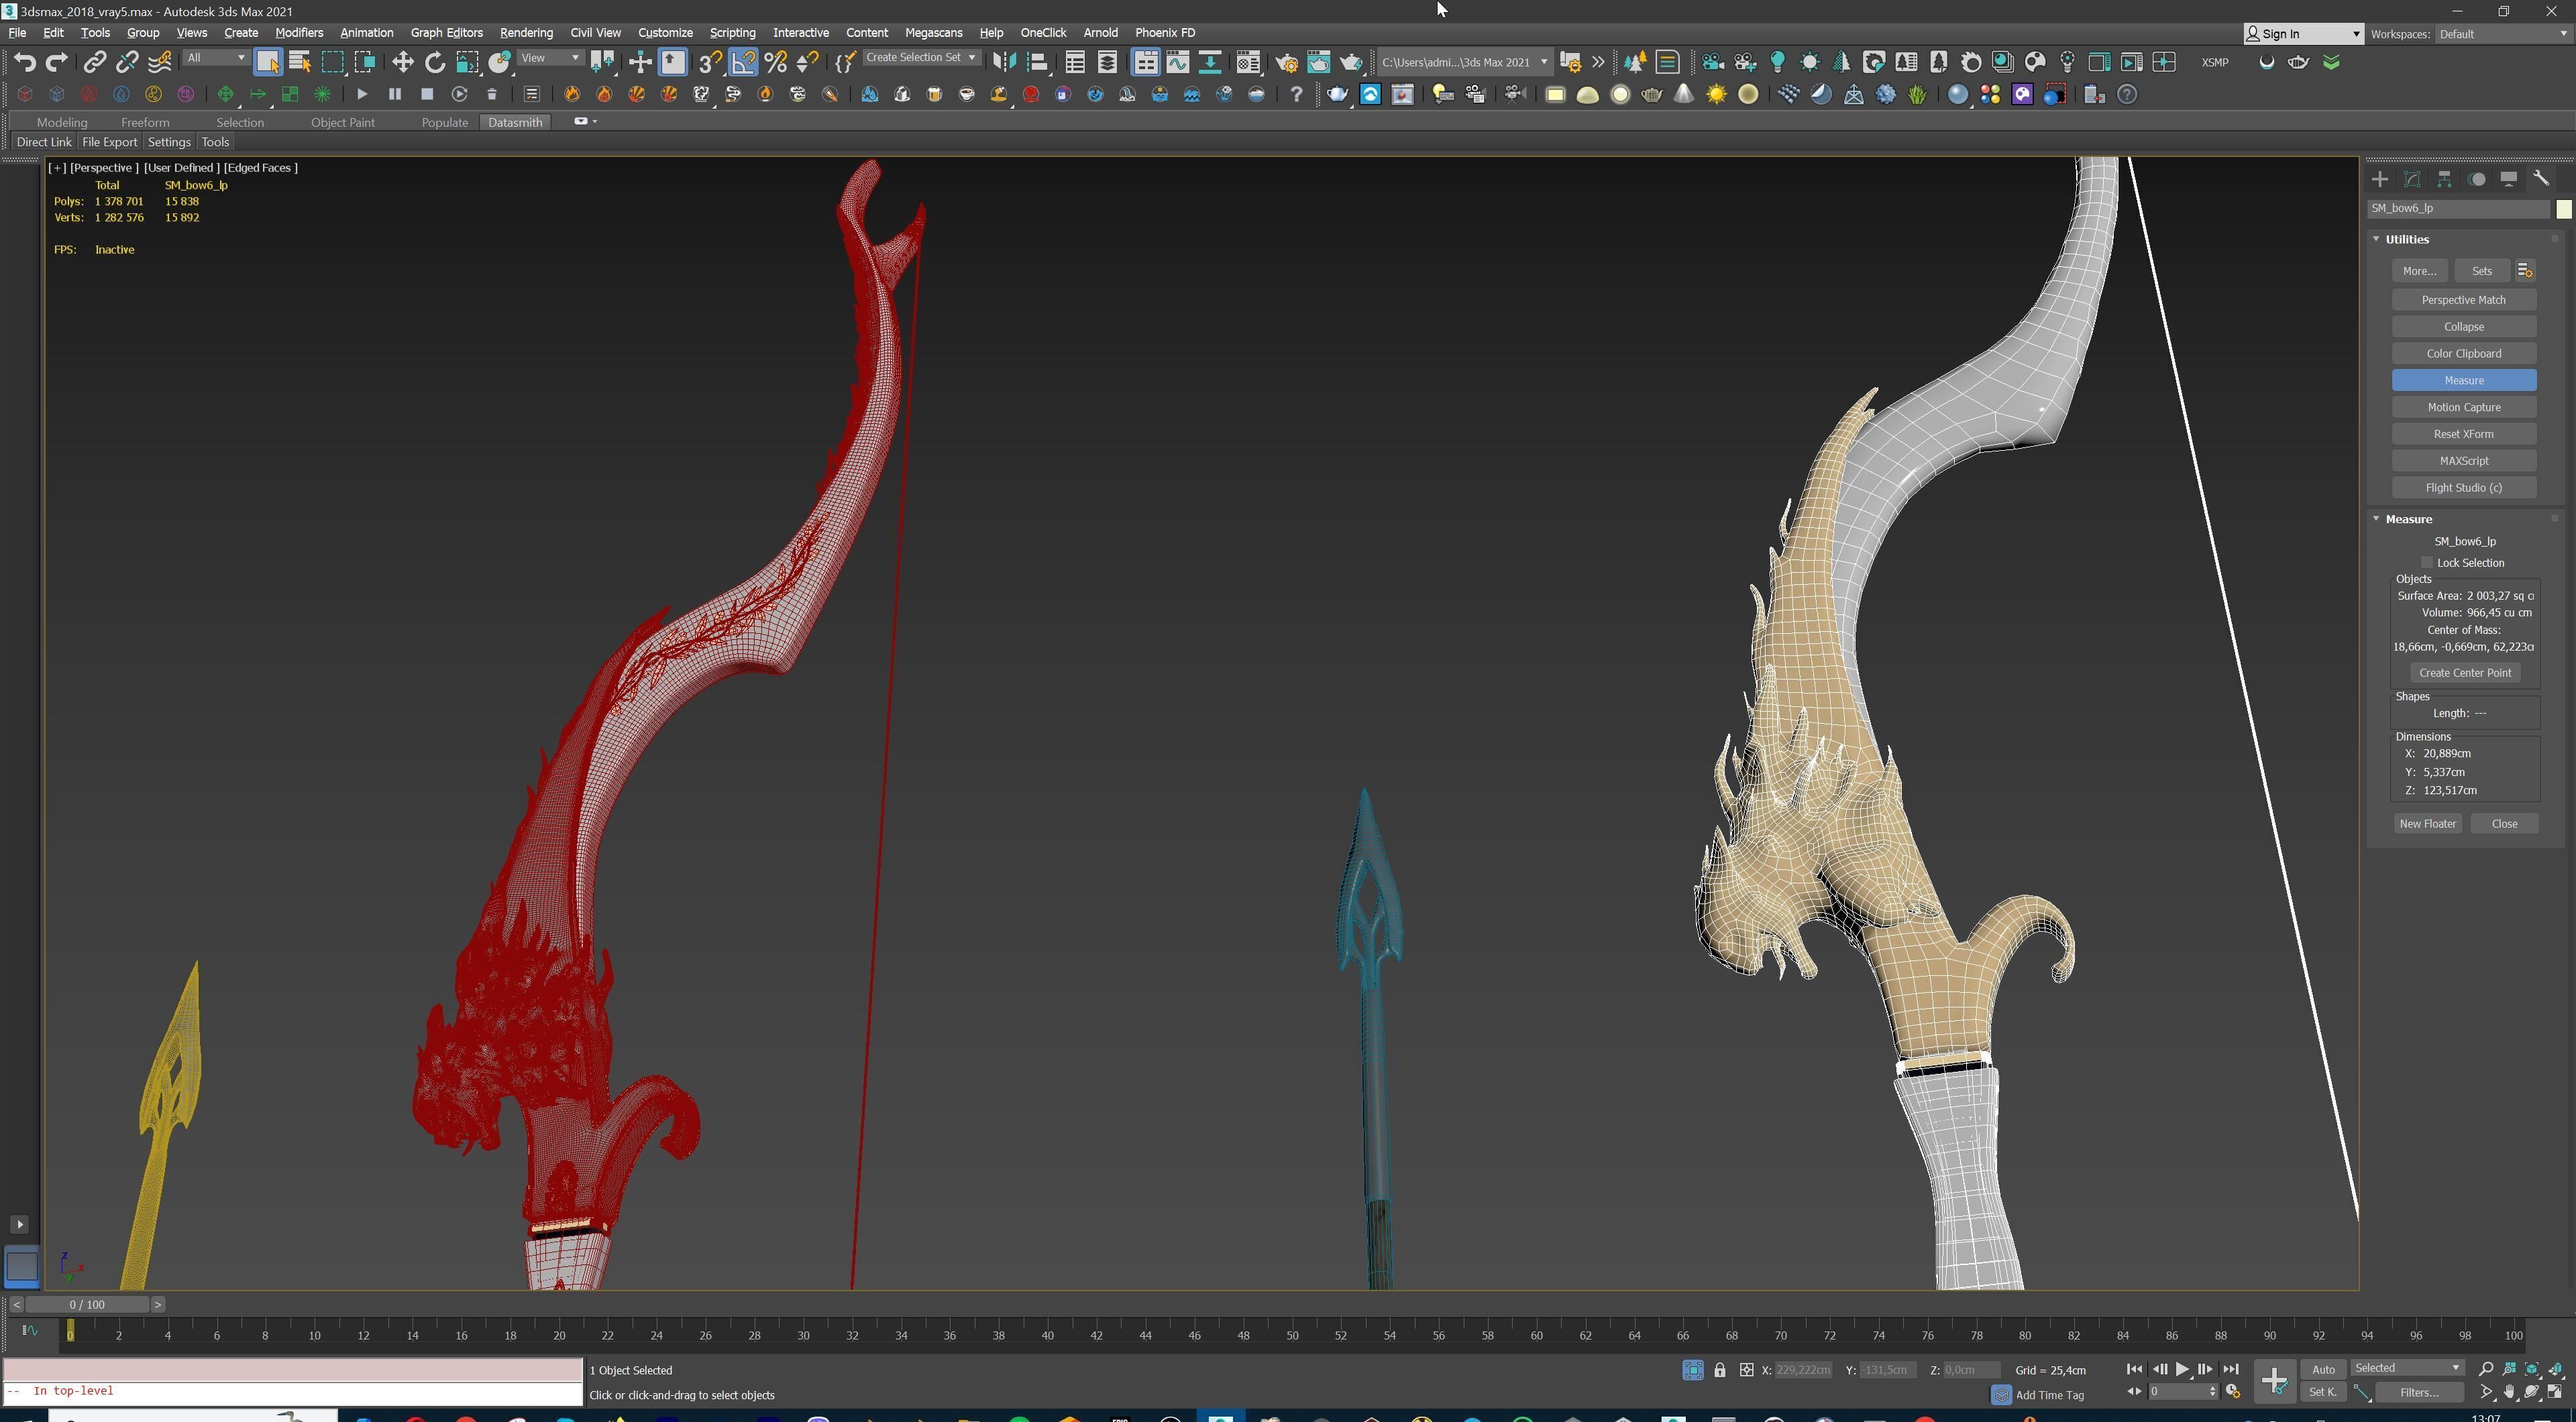Image resolution: width=2576 pixels, height=1422 pixels.
Task: Click the object color swatch beside name
Action: (x=2563, y=209)
